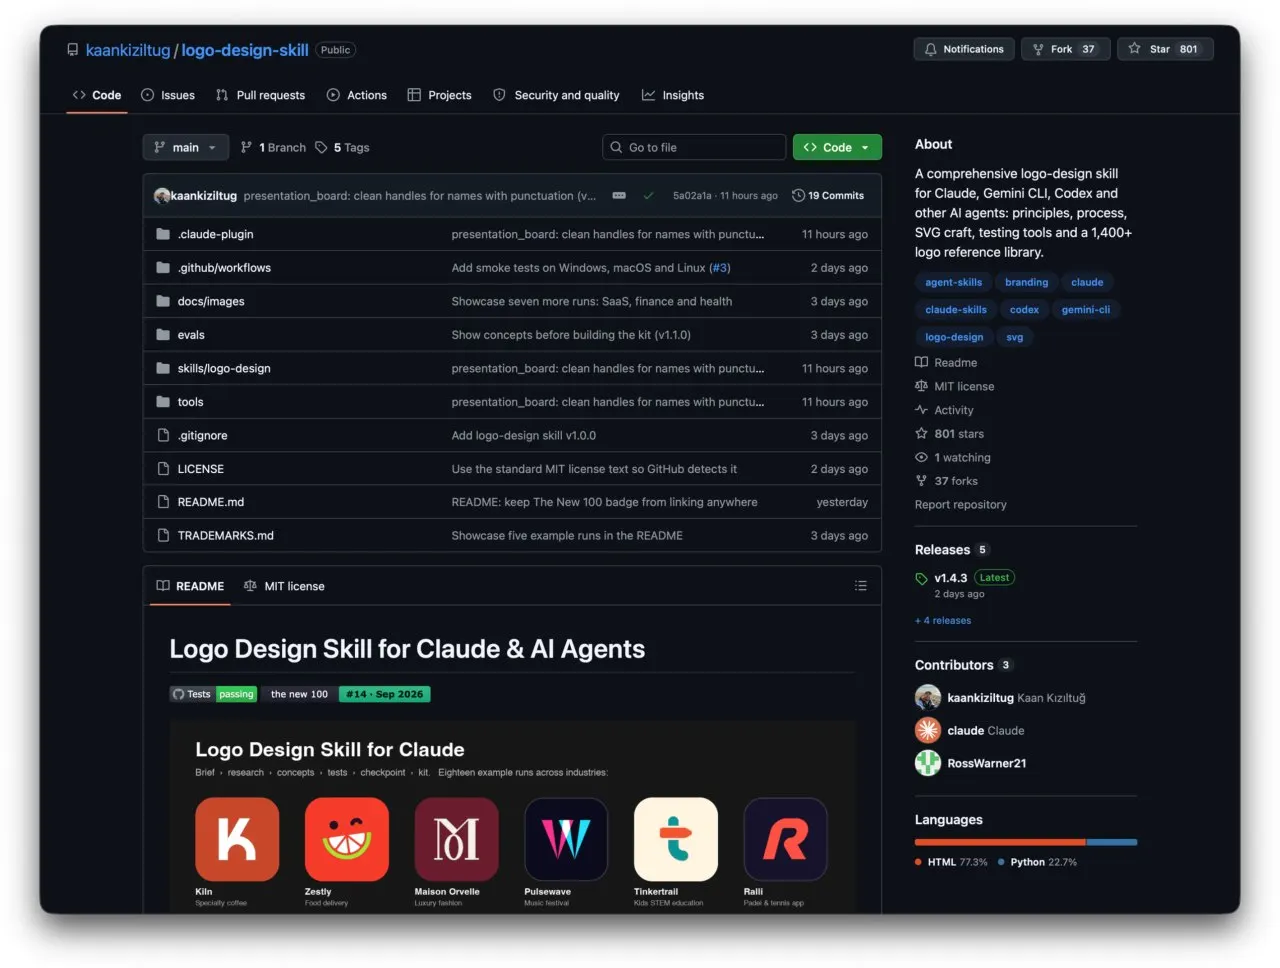
Task: Open the README.md file
Action: [x=211, y=502]
